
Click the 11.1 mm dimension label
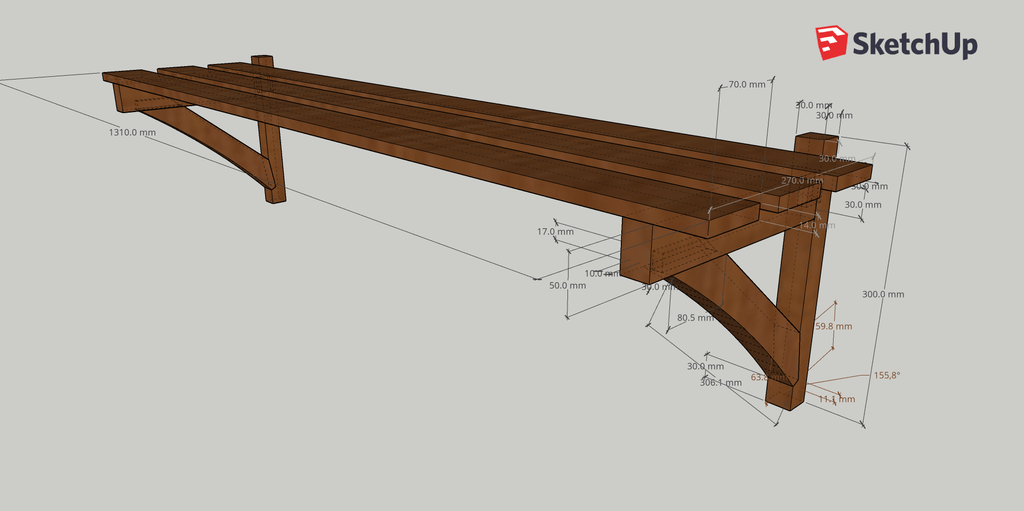point(836,399)
